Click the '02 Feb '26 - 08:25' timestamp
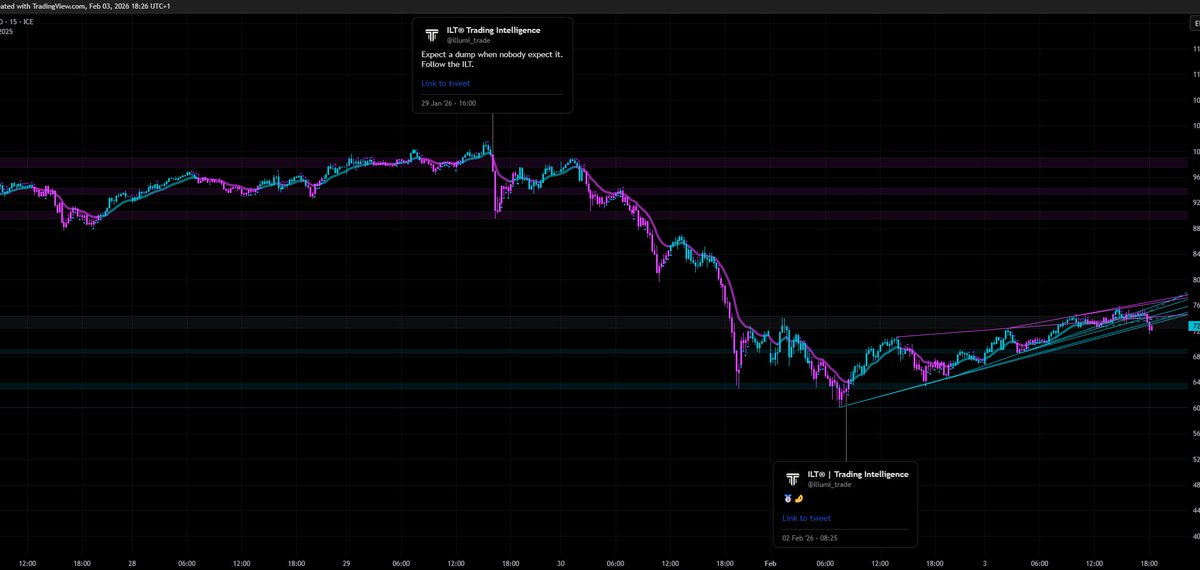This screenshot has height=570, width=1200. (811, 538)
